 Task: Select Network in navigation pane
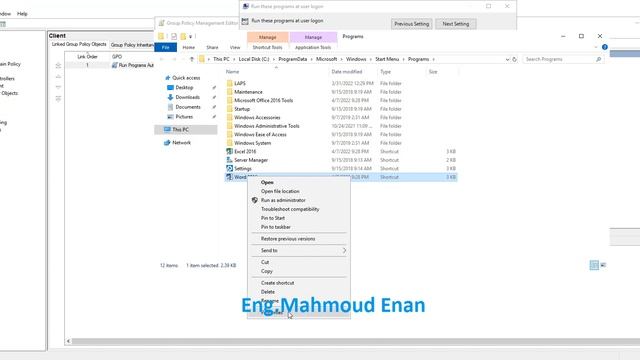181,142
